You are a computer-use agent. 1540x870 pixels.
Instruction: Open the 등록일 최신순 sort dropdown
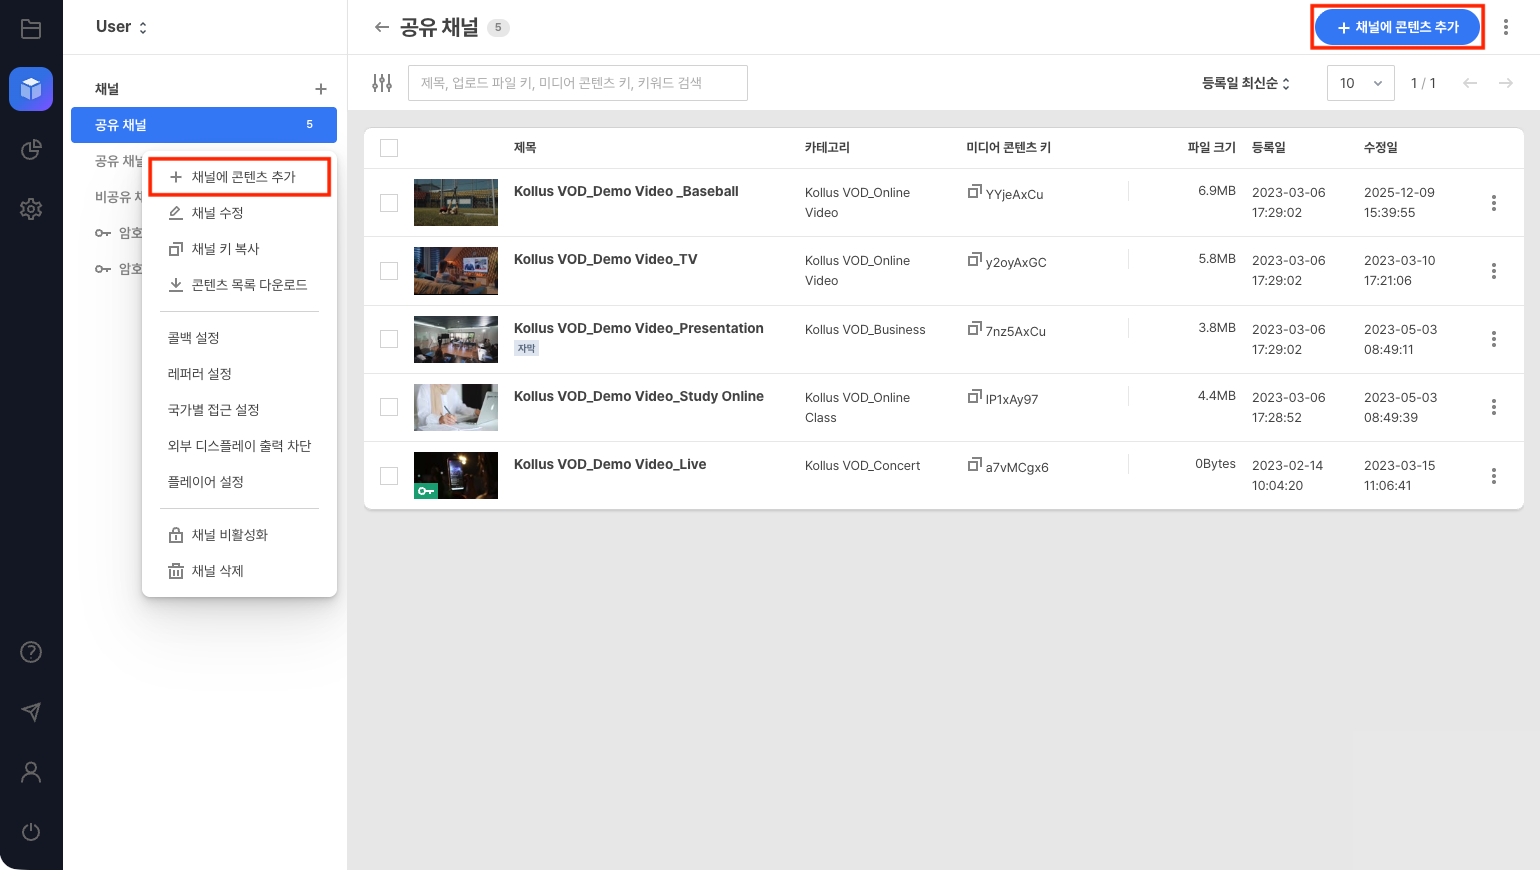(1245, 83)
